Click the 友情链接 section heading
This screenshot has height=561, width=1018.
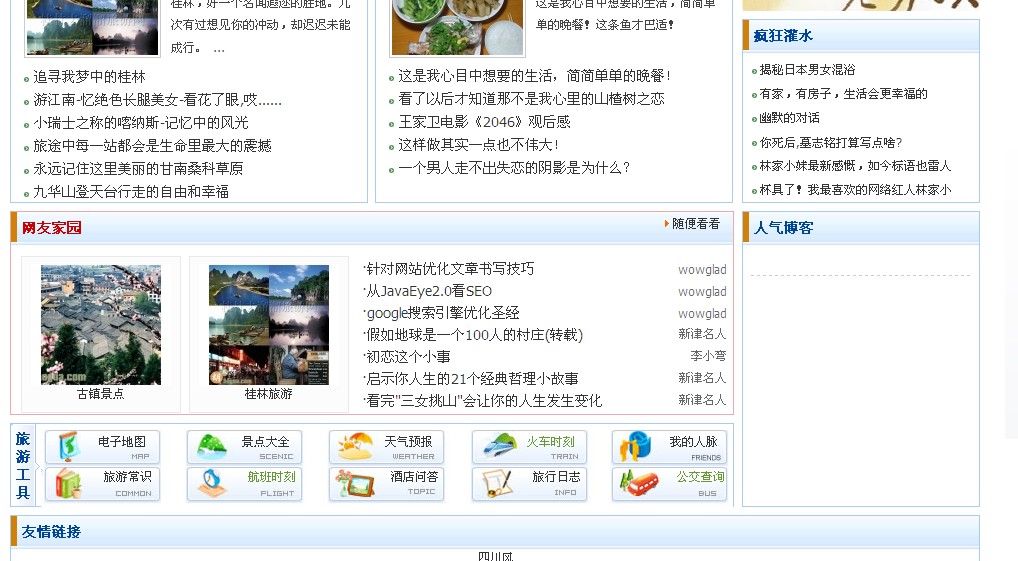click(x=51, y=532)
